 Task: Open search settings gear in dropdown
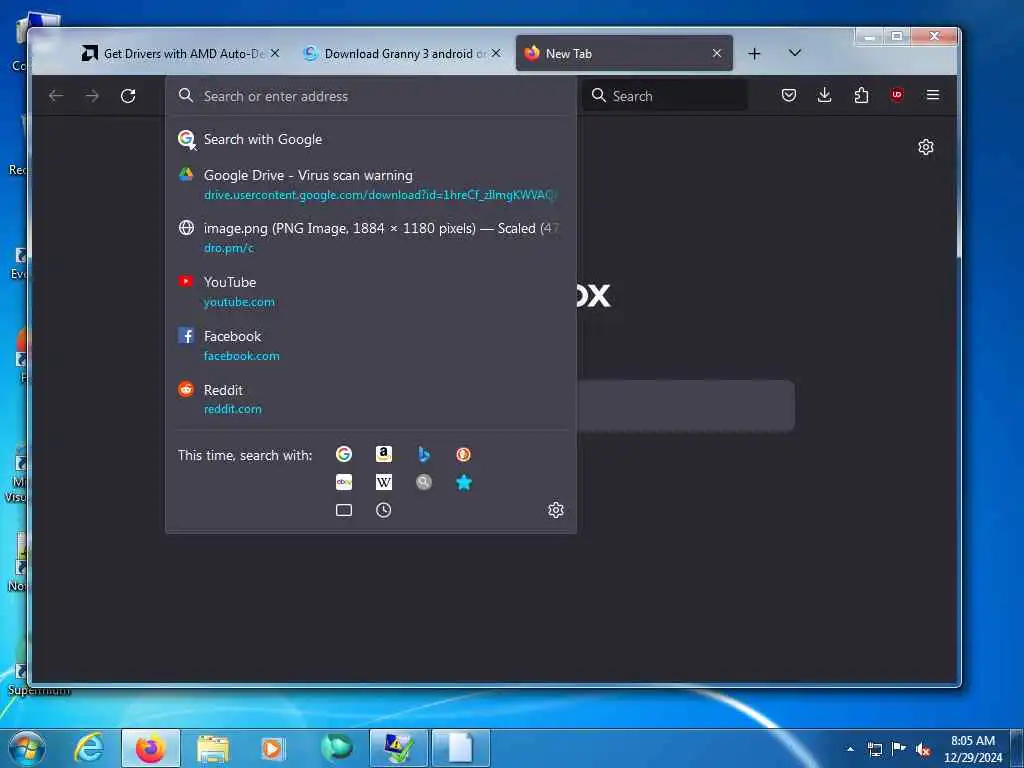(x=556, y=510)
